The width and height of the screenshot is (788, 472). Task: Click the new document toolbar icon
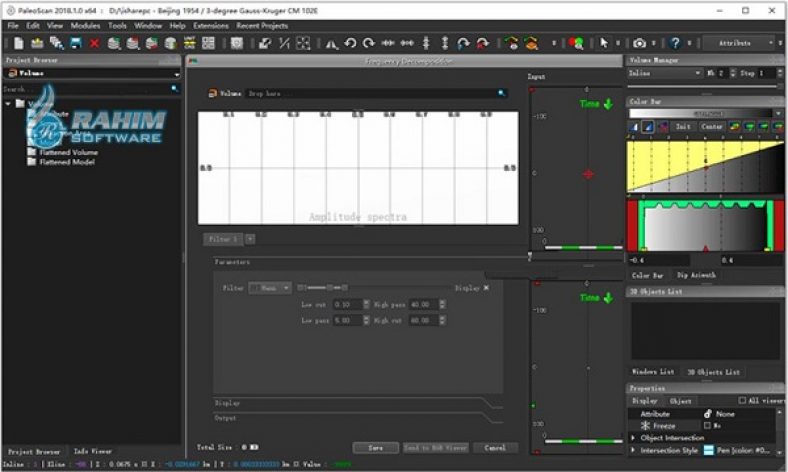19,44
